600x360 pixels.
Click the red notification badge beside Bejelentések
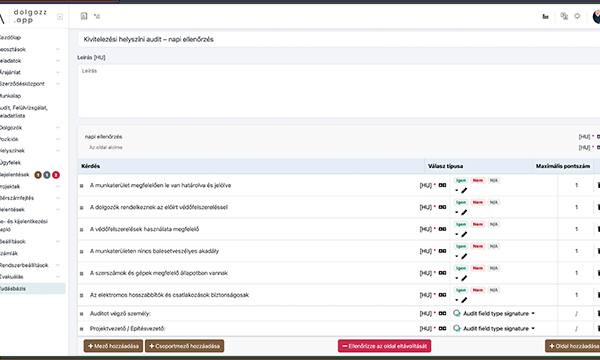56,175
